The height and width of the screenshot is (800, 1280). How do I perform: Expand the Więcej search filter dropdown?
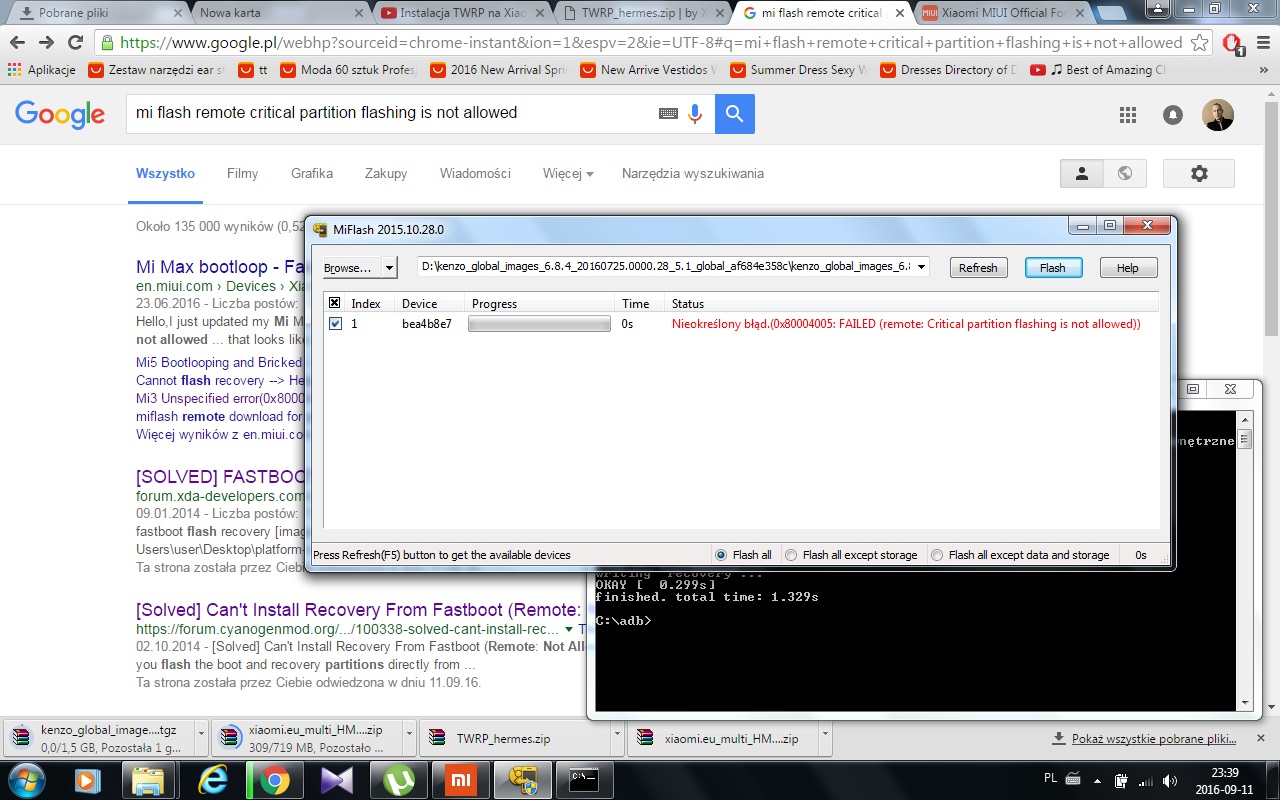point(568,173)
